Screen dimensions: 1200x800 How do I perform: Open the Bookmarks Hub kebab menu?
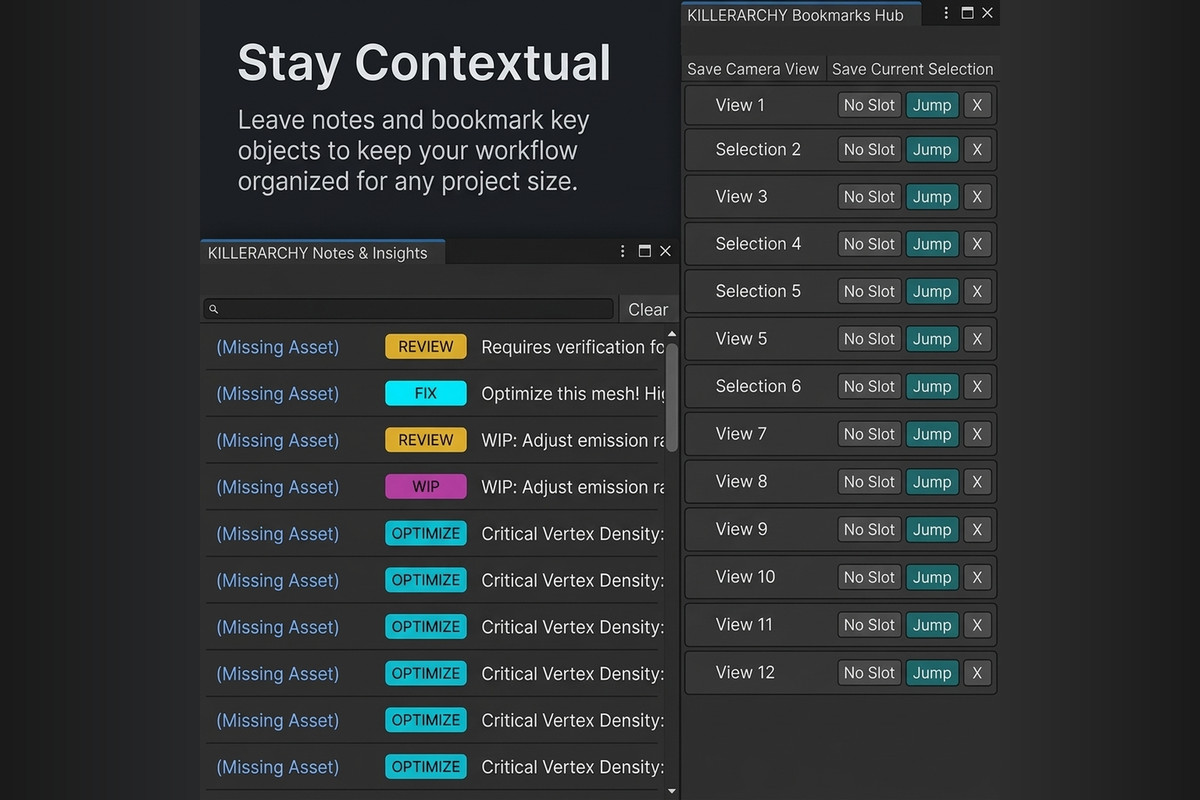coord(946,13)
